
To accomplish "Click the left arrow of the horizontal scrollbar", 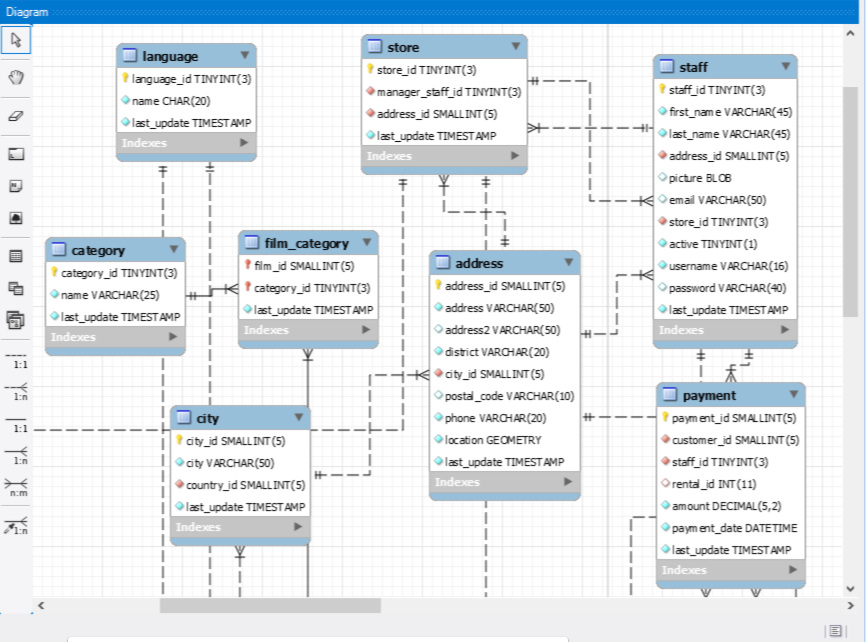I will 41,605.
